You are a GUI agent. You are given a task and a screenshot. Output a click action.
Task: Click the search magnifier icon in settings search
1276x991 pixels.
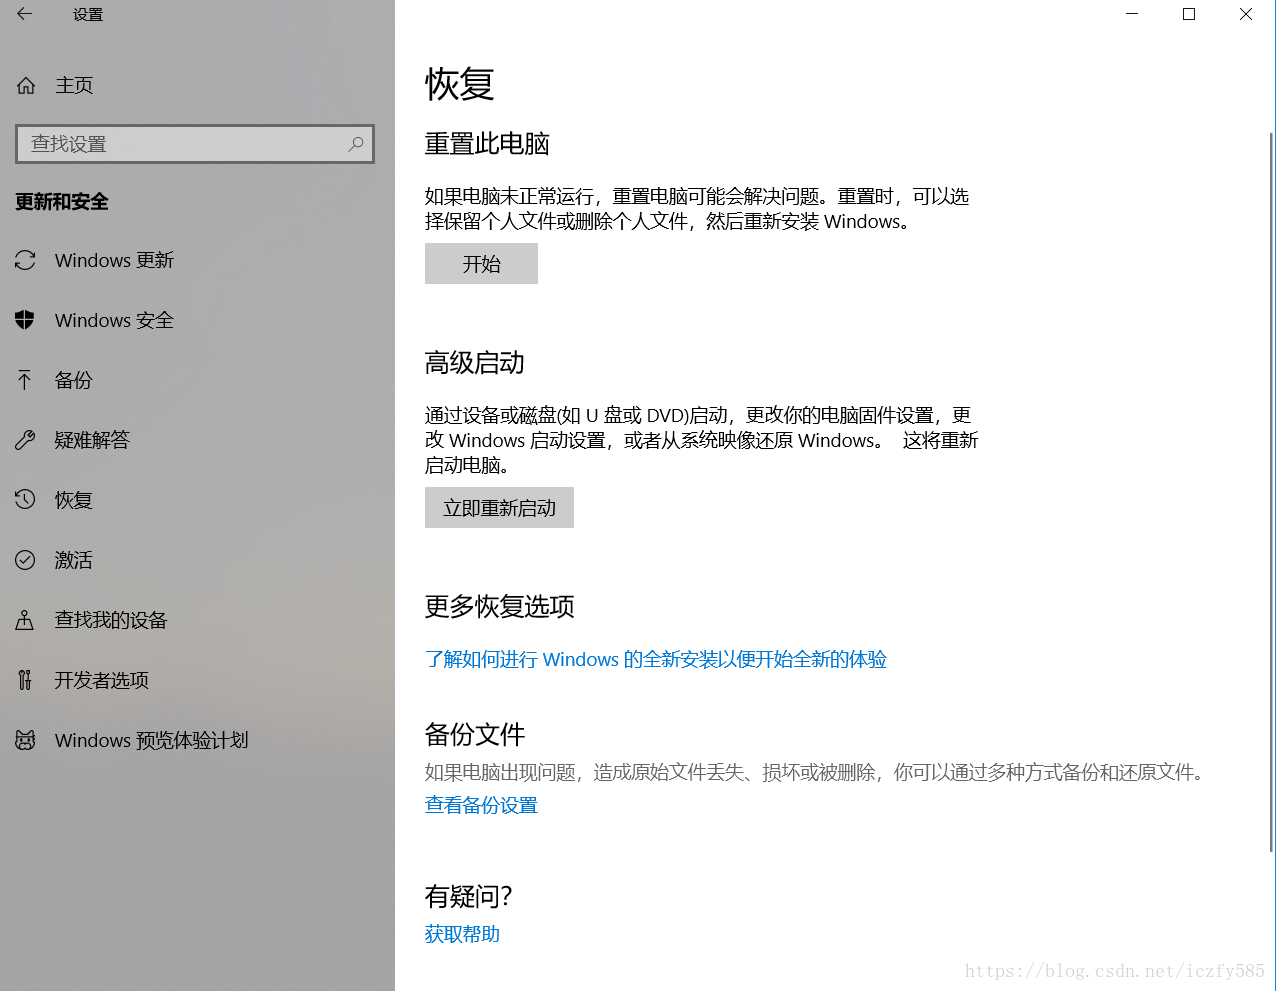[x=355, y=144]
